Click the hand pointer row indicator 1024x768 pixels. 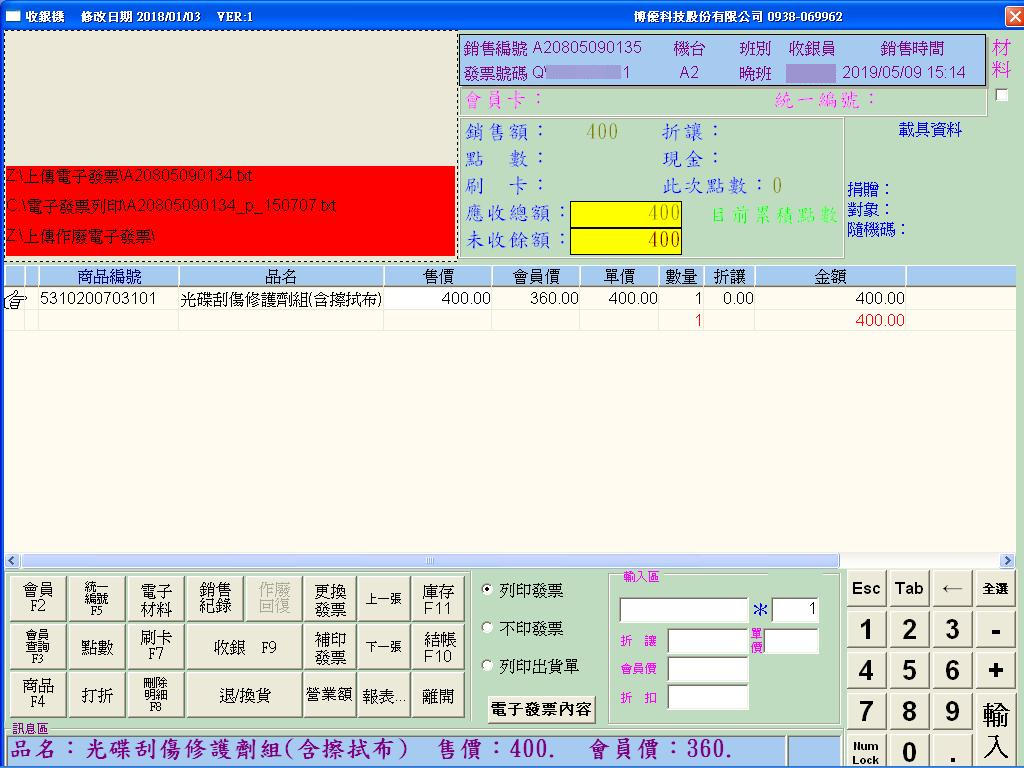pos(15,299)
